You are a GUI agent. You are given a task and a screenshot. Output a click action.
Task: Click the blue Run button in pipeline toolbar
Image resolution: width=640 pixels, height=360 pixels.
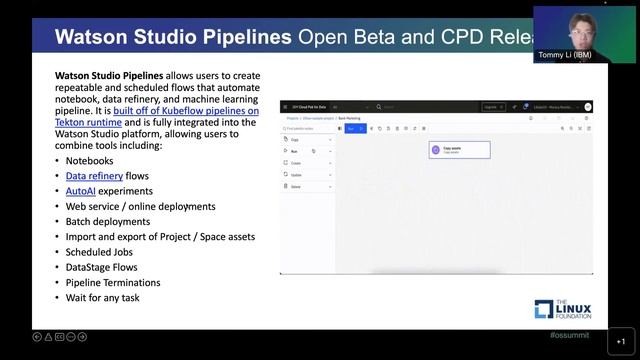(356, 129)
